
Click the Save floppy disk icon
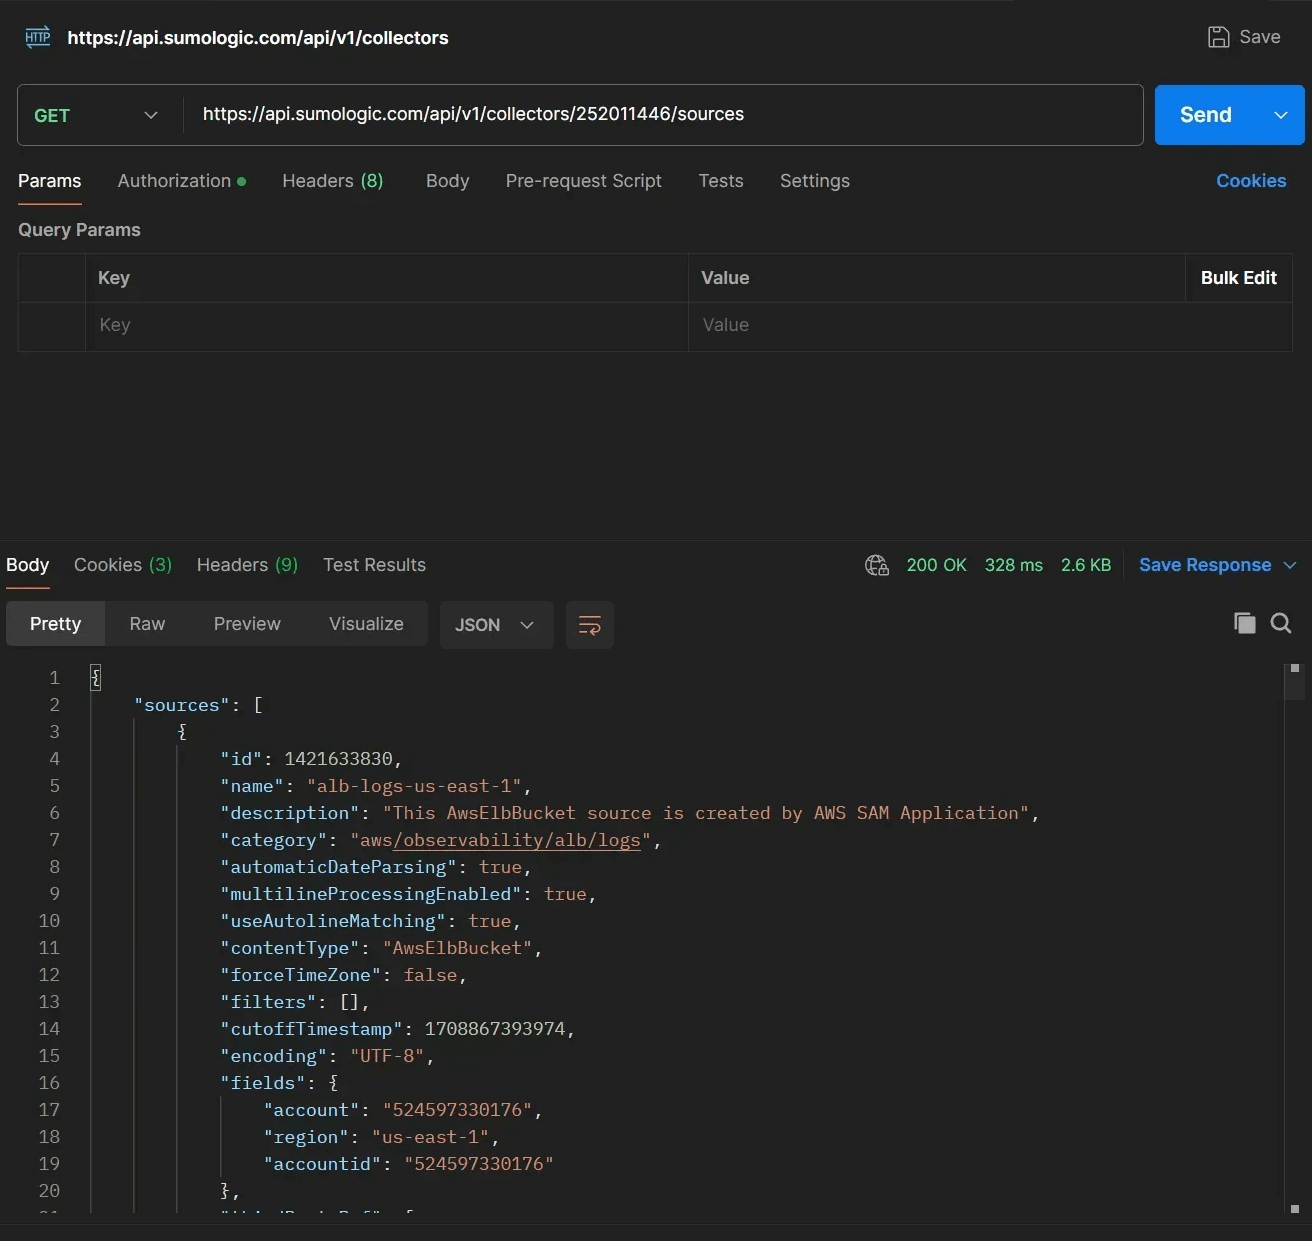pos(1218,37)
